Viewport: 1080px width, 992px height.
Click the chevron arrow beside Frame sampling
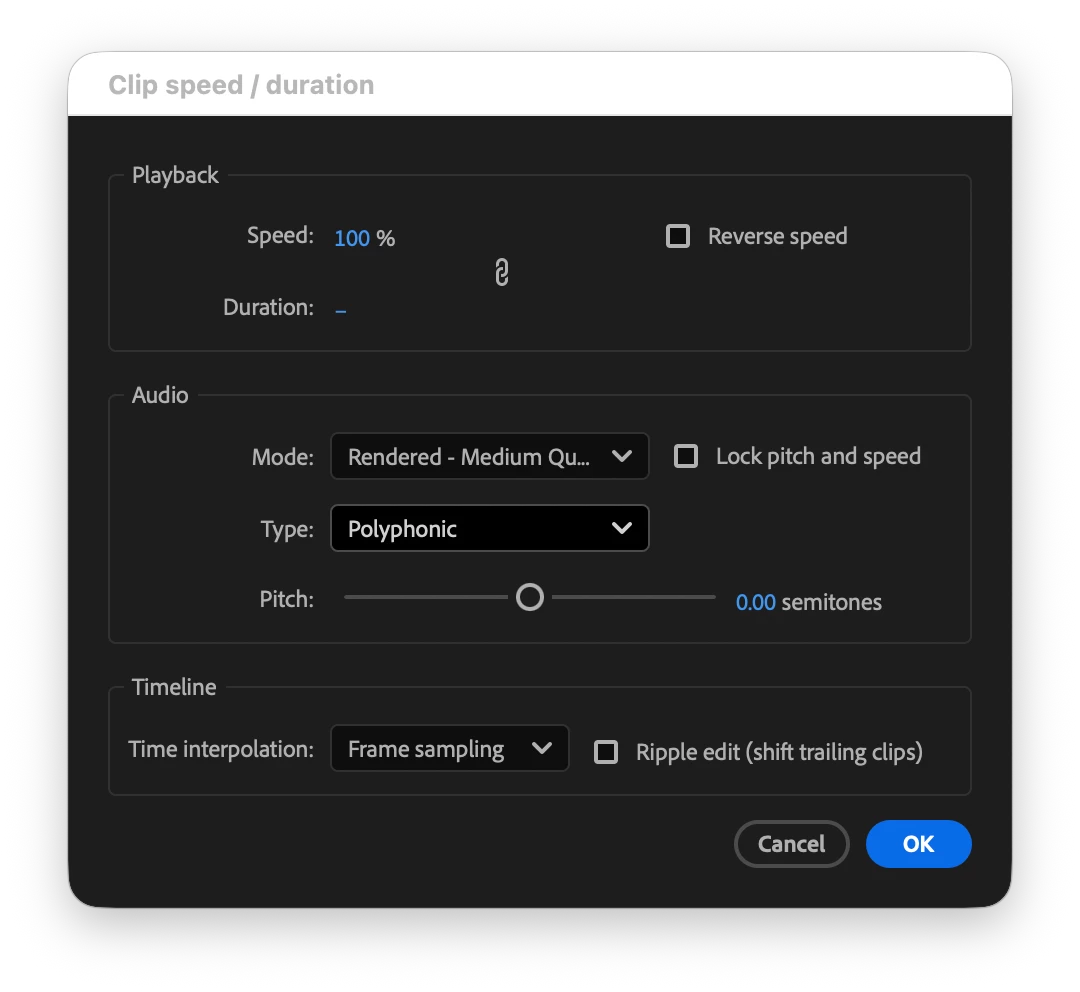[x=542, y=748]
